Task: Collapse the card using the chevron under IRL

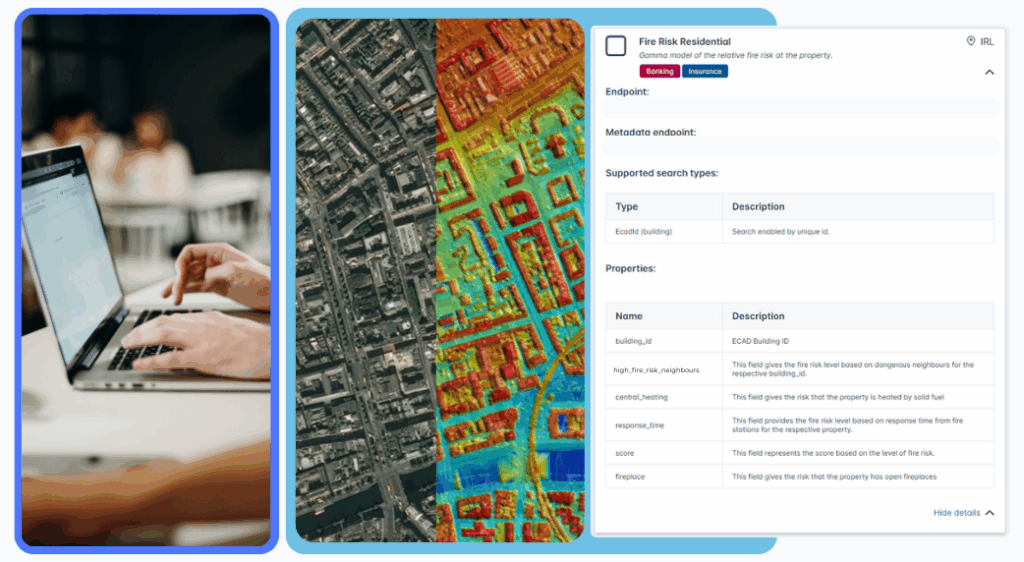Action: pos(989,72)
